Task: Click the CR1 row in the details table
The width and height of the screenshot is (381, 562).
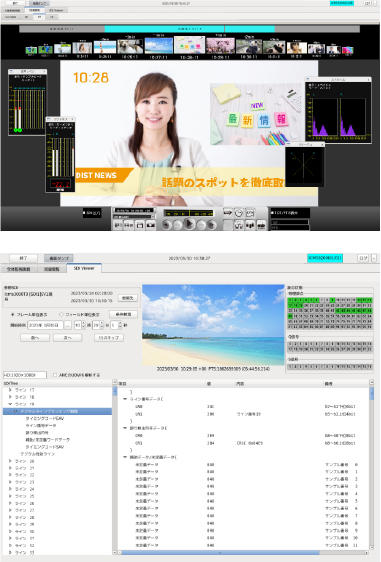Action: (x=243, y=443)
